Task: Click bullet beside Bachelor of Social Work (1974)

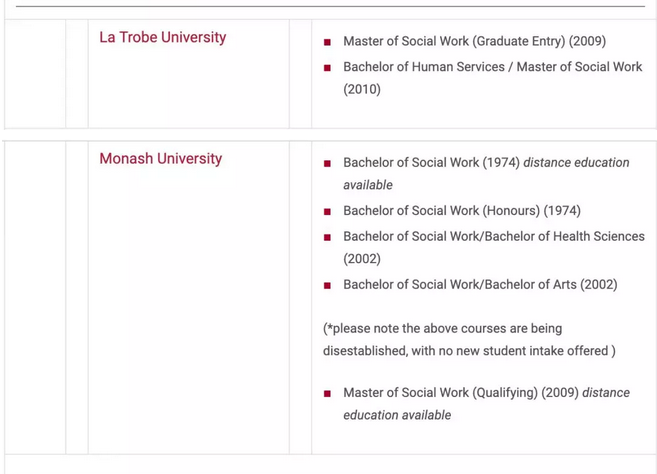Action: point(327,163)
